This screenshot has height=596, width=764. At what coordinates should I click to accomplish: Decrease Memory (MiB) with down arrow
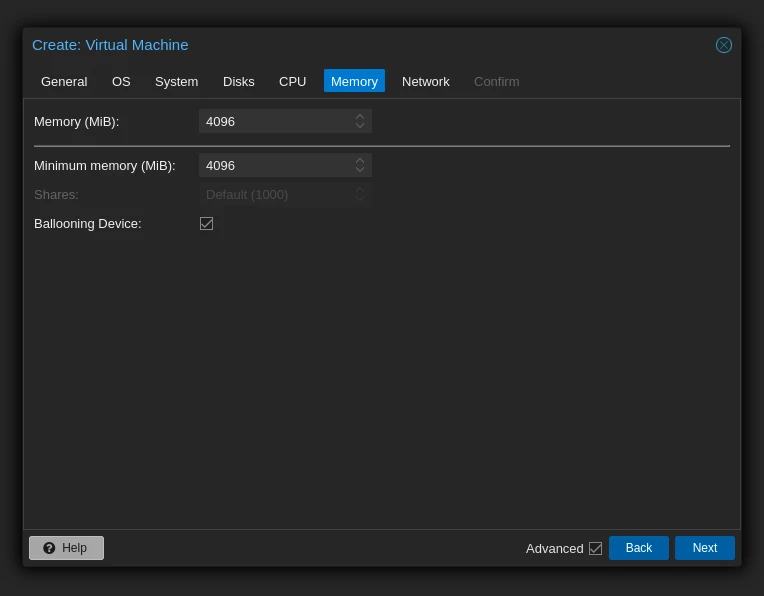tap(360, 126)
